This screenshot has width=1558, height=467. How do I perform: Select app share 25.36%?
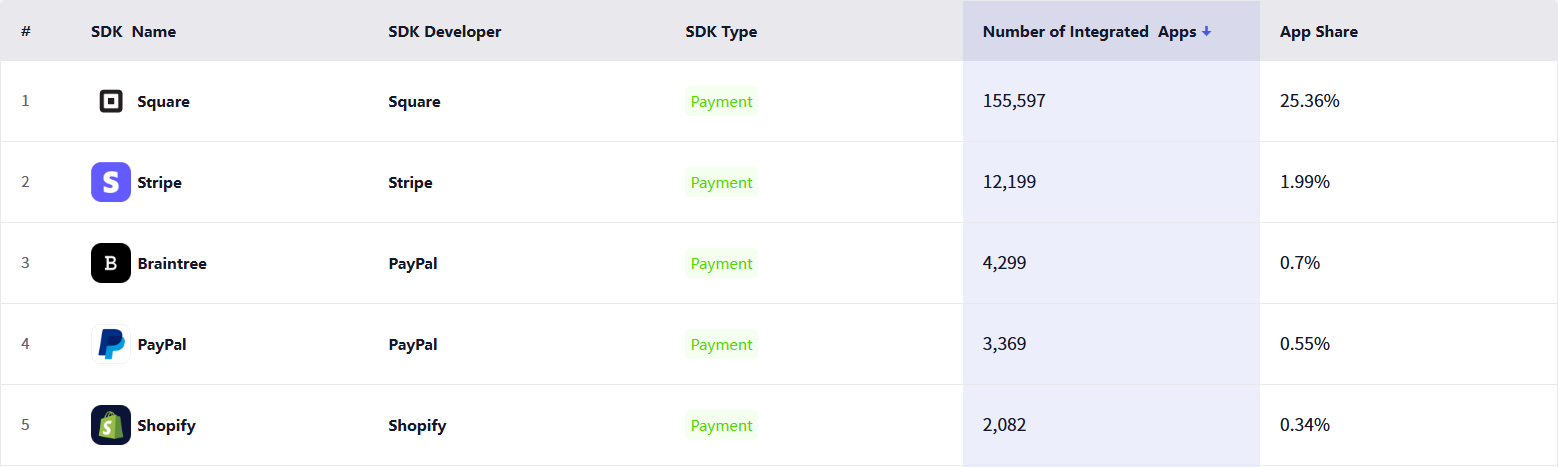point(1310,101)
